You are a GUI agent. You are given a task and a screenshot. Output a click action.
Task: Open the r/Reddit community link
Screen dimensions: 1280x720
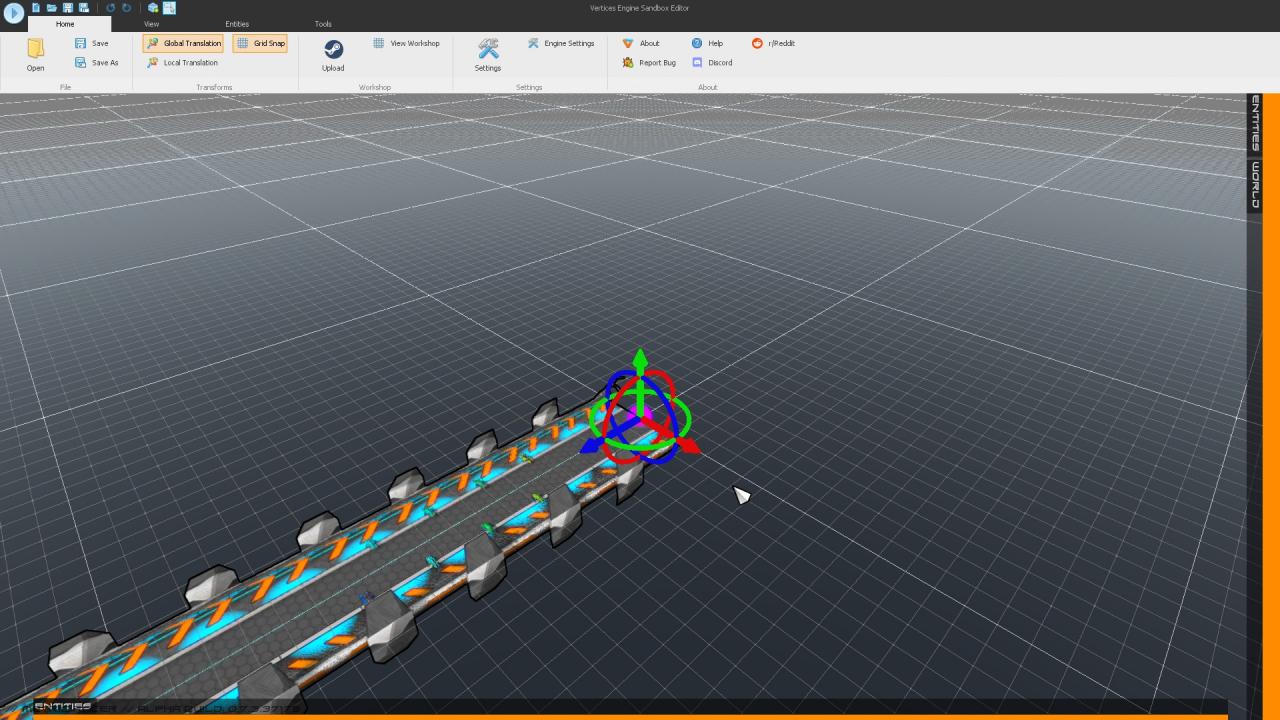coord(757,44)
